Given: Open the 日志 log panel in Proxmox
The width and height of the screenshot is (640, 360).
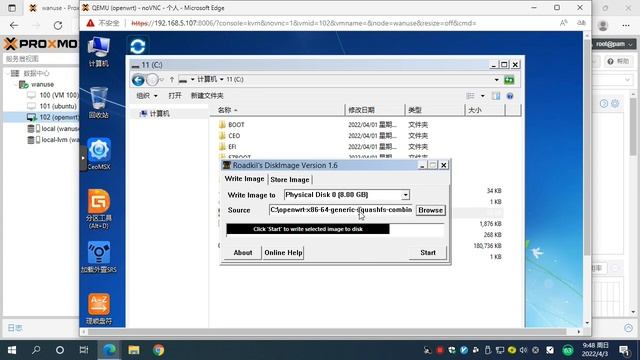Looking at the screenshot, I should [15, 328].
